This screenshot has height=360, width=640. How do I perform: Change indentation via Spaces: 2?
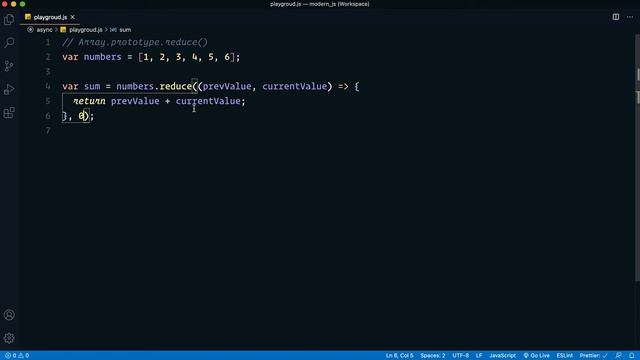(433, 356)
